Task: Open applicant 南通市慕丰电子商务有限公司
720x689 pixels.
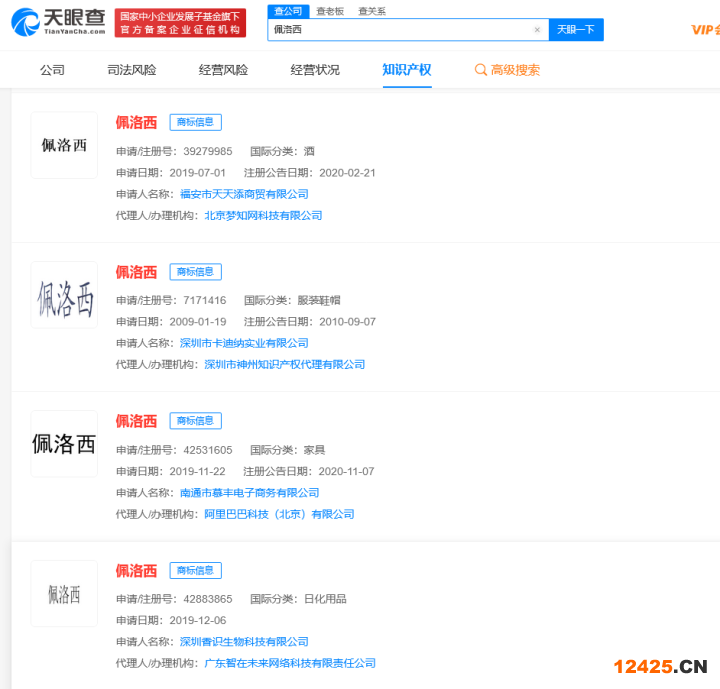Action: click(249, 493)
